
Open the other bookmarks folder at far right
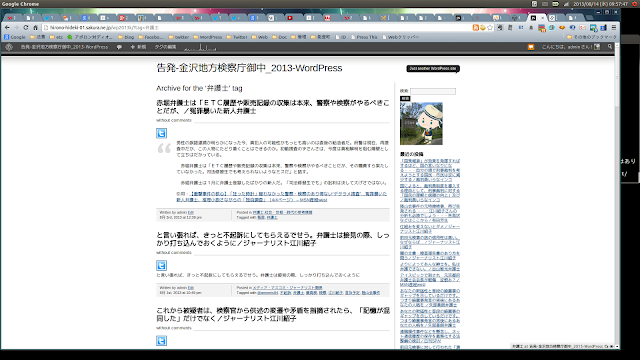(592, 37)
